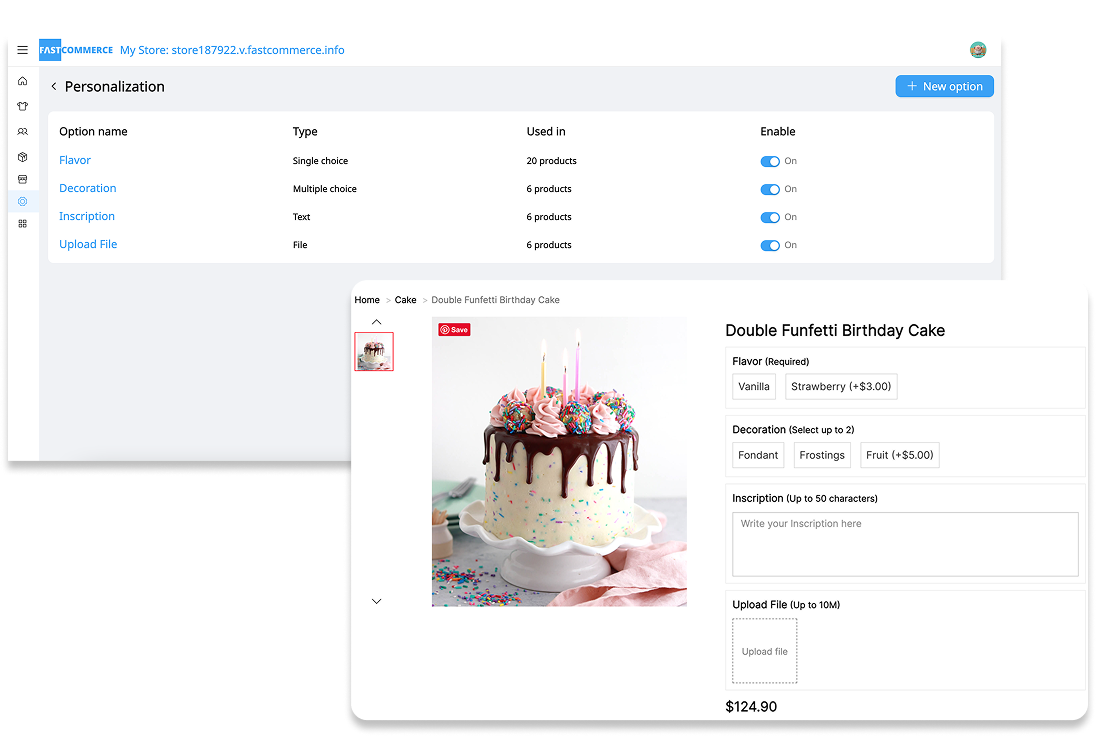Screen dimensions: 1096x736
Task: Turn off the Decoration option toggle
Action: pyautogui.click(x=770, y=189)
